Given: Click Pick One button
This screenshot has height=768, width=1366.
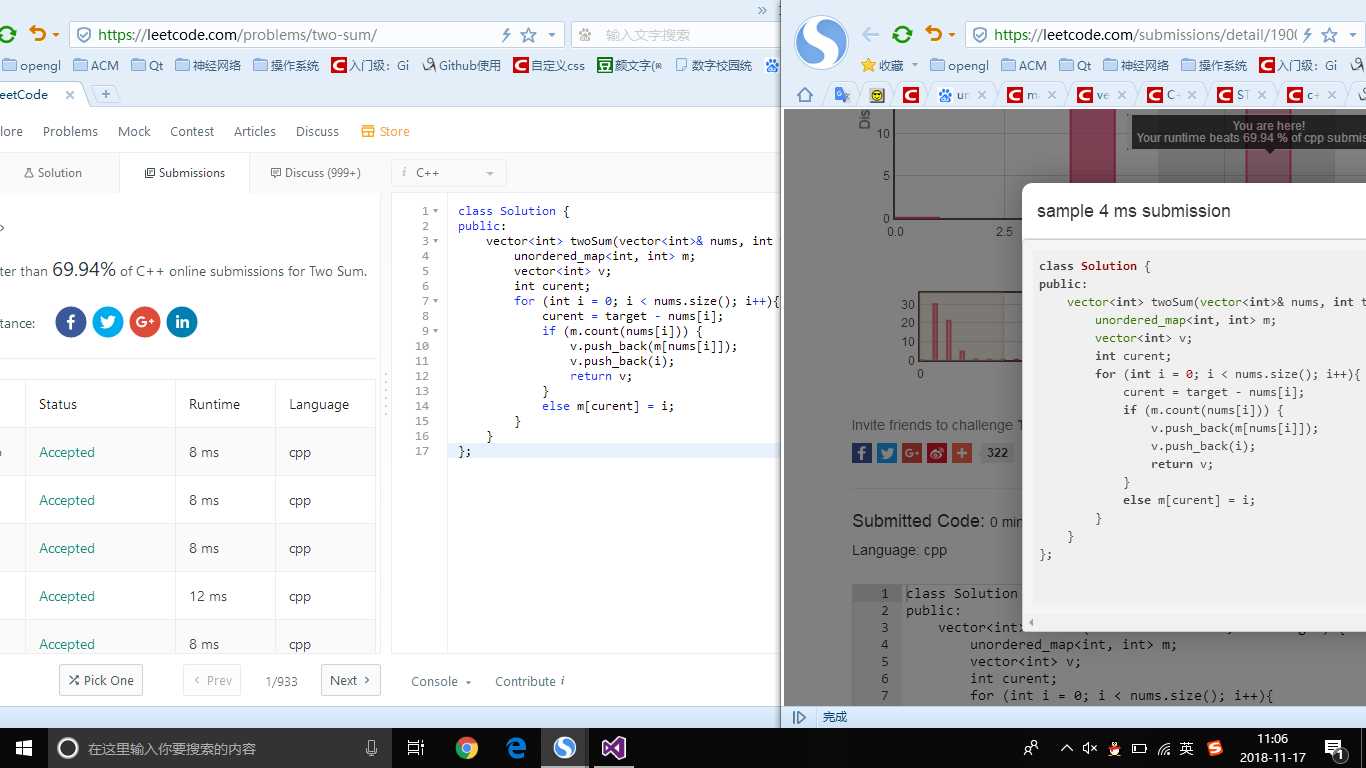Looking at the screenshot, I should [101, 680].
